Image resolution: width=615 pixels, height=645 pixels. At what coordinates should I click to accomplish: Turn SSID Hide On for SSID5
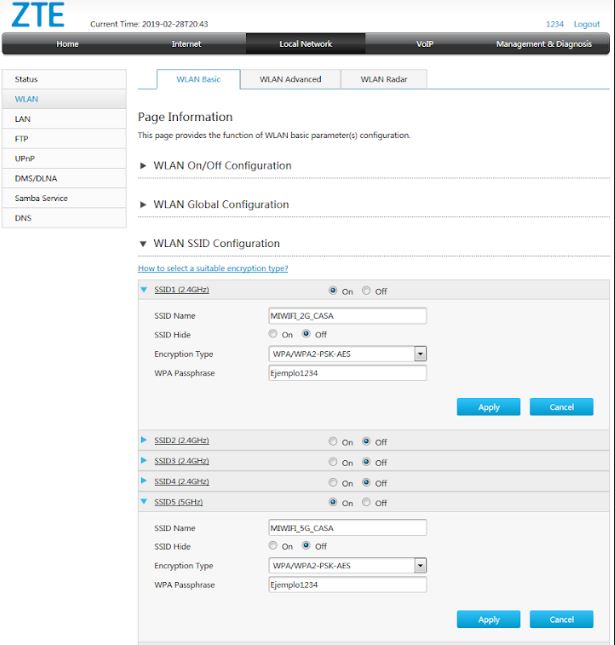coord(273,545)
